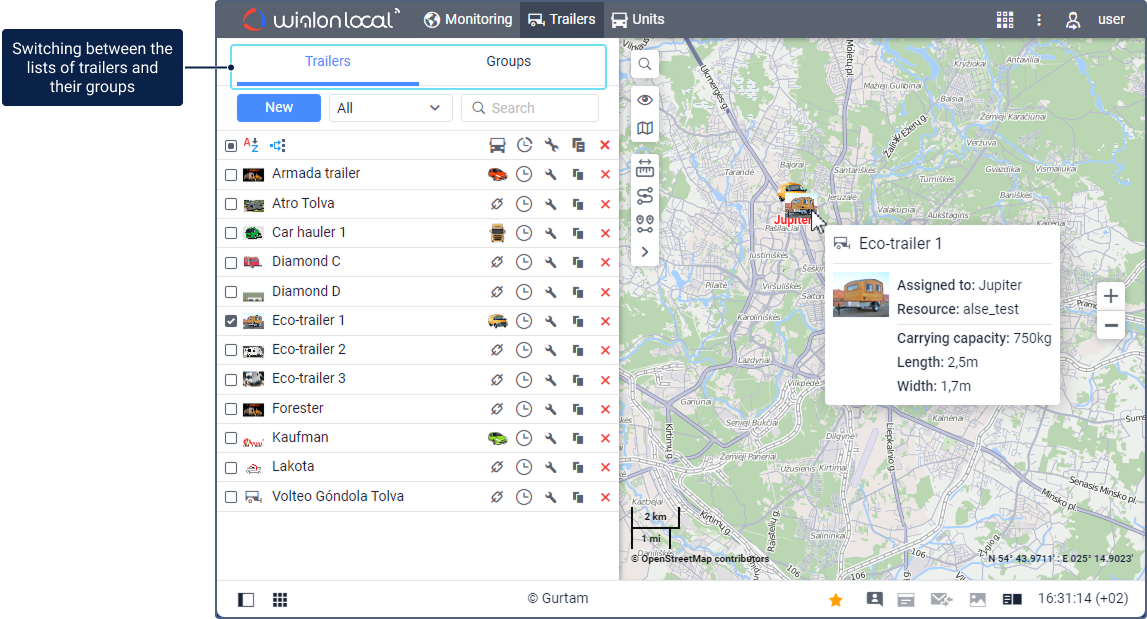Open the three-dot more menu
The height and width of the screenshot is (619, 1147).
click(x=1039, y=20)
